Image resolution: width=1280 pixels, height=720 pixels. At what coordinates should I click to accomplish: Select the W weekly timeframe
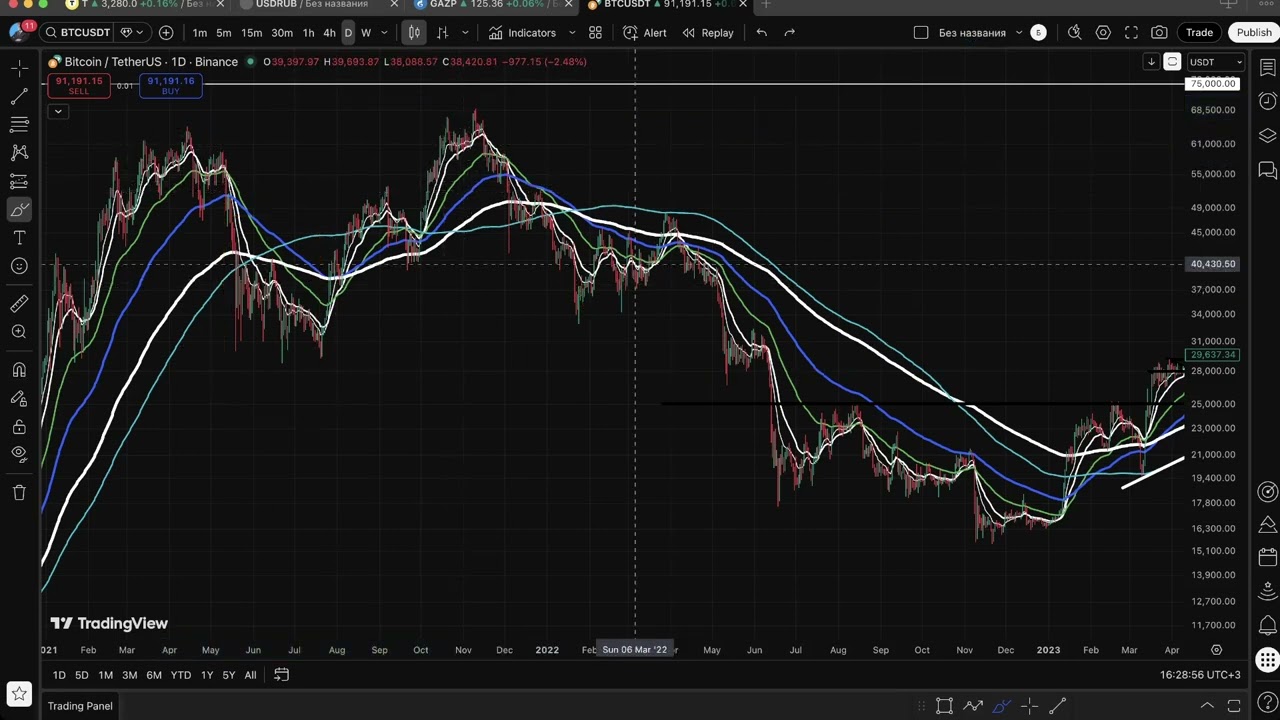(x=366, y=33)
